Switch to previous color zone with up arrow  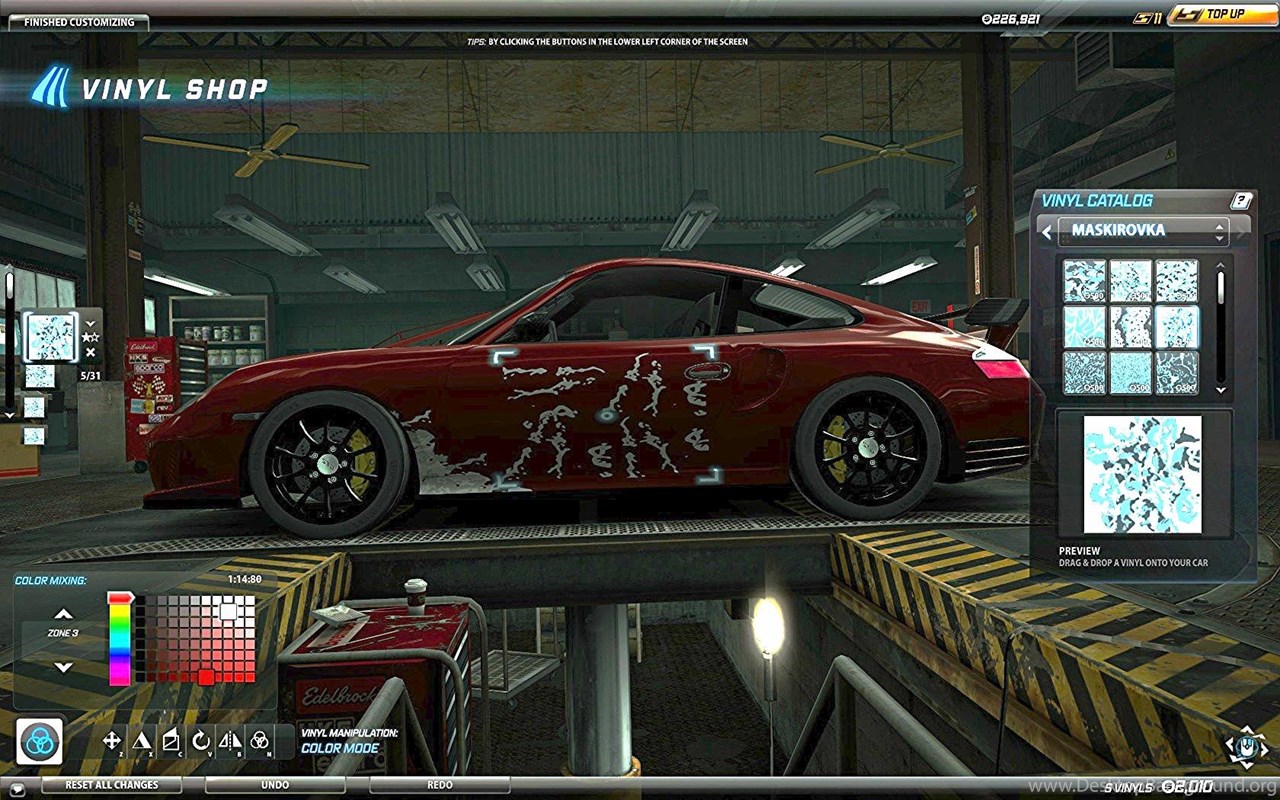[63, 614]
